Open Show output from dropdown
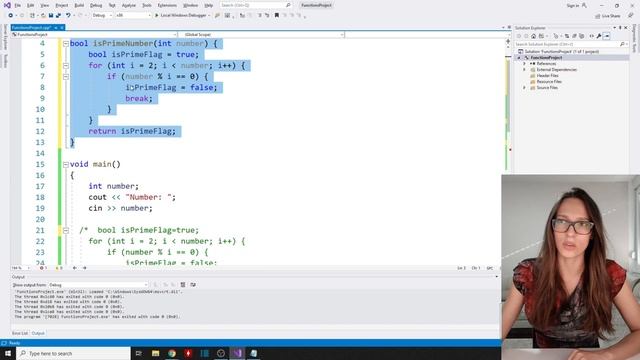 [x=98, y=285]
